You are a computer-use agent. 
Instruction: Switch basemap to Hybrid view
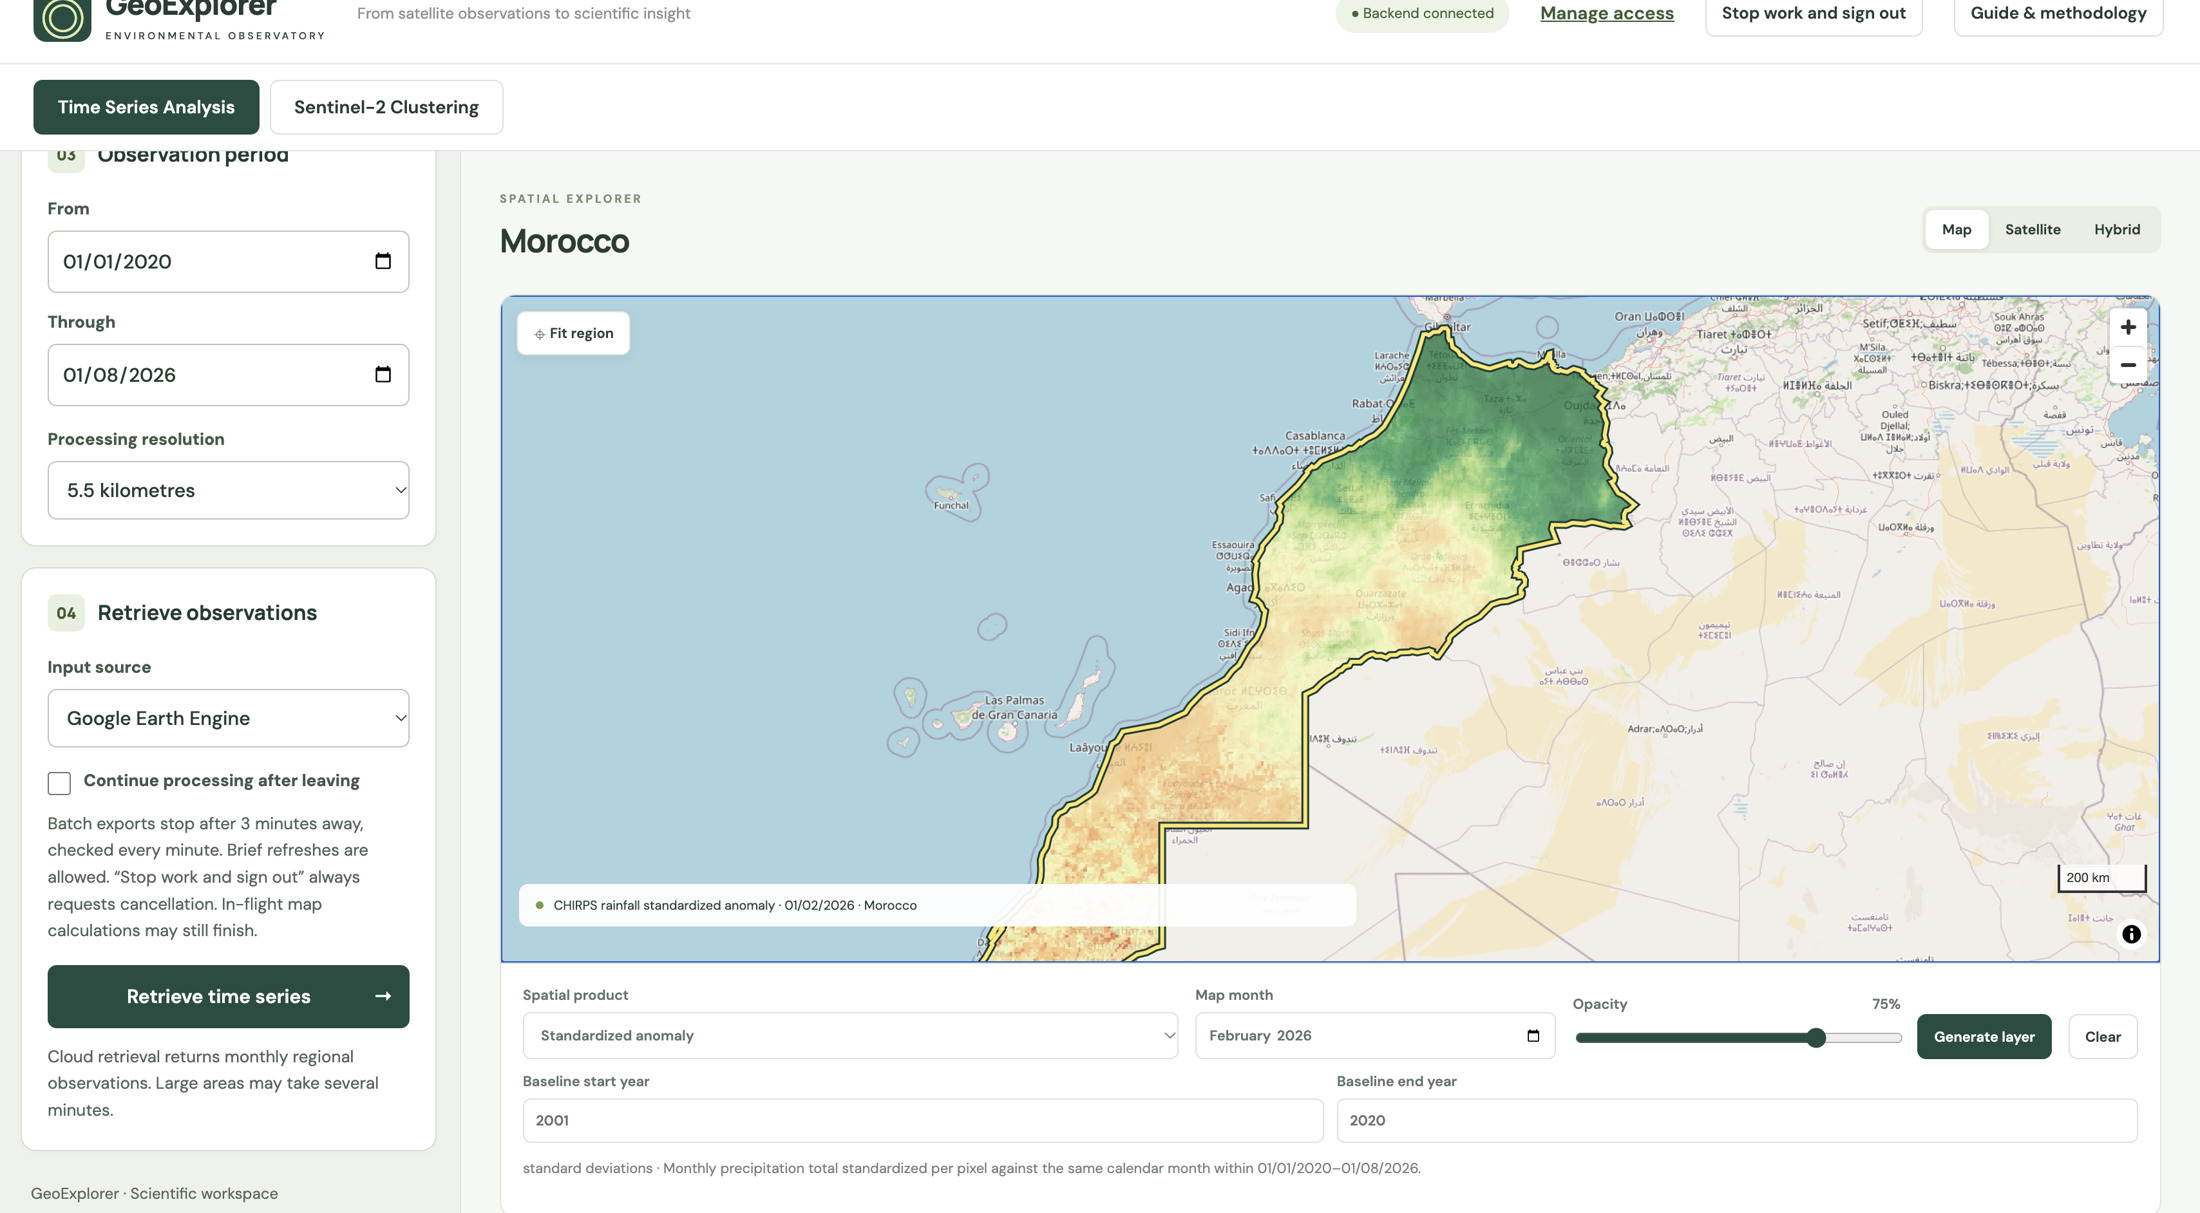2117,229
